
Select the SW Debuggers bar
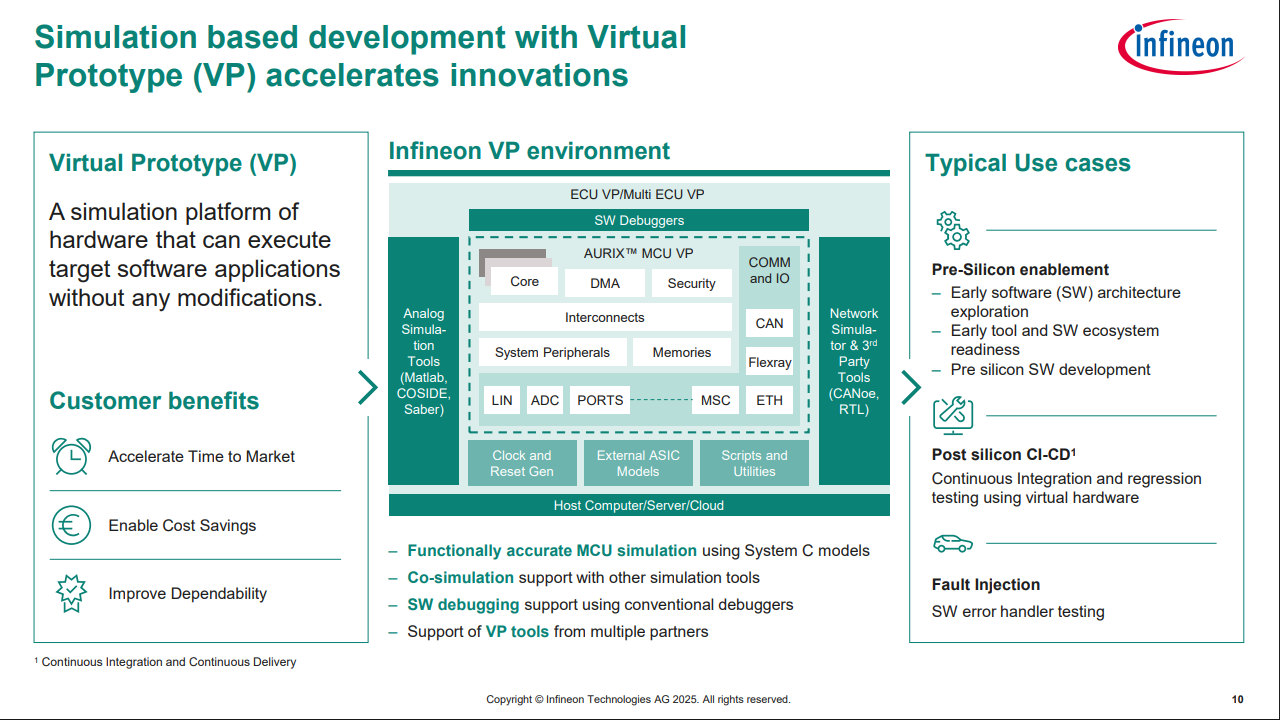pyautogui.click(x=638, y=220)
